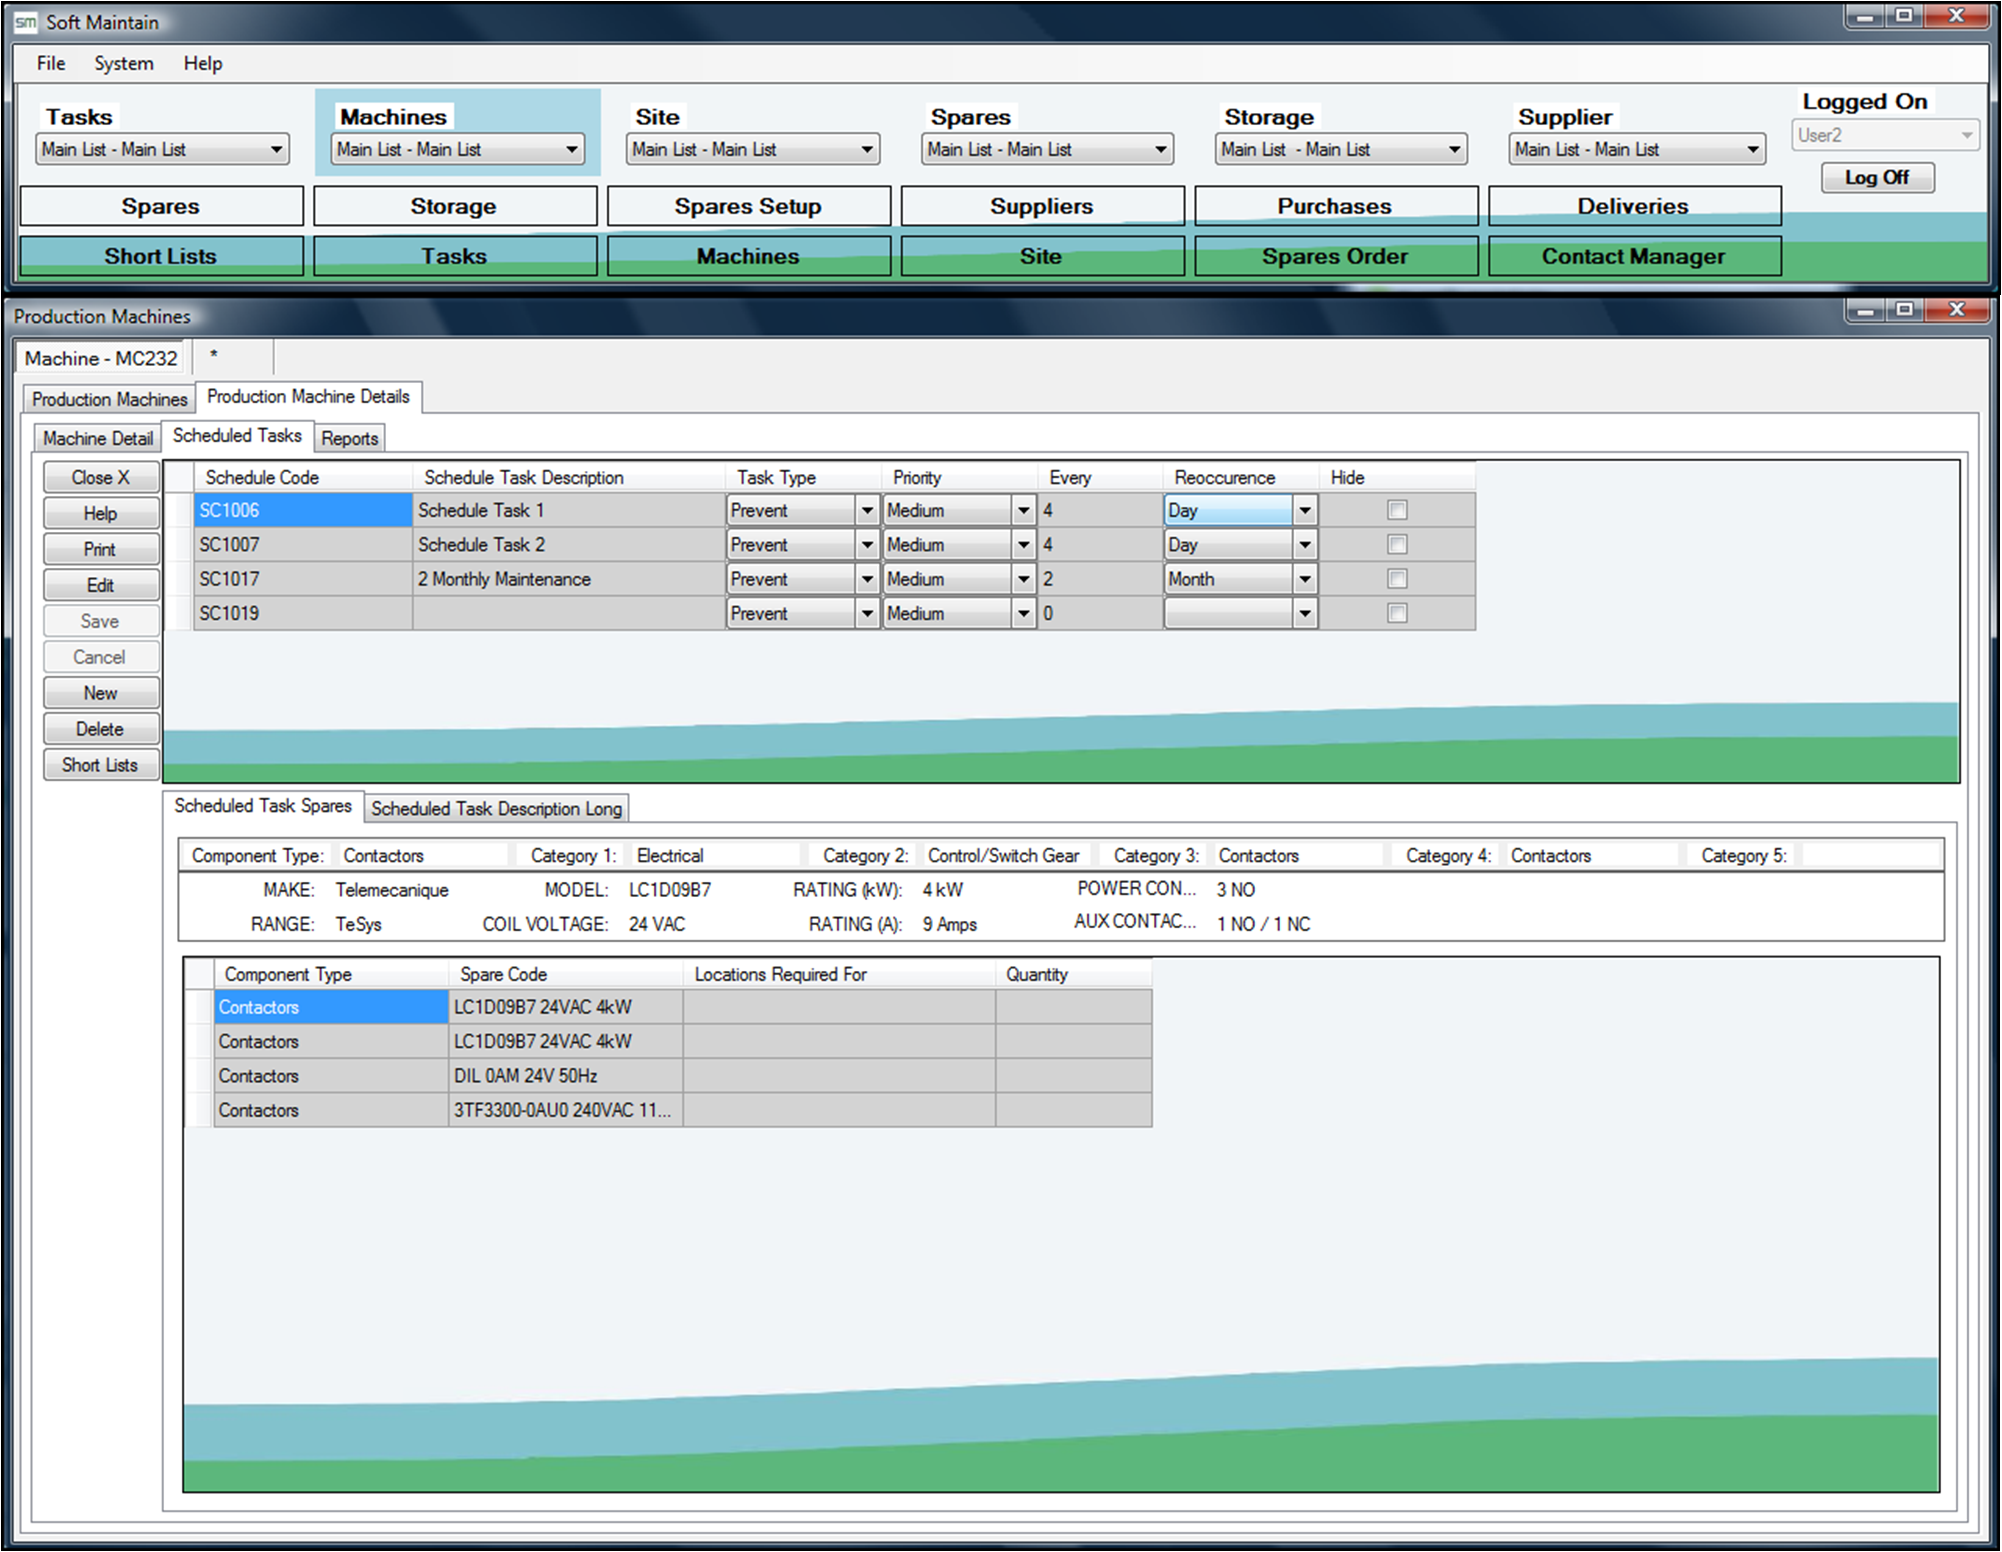The image size is (2002, 1552).
Task: Open Reoccurence dropdown for SC1017
Action: click(x=1305, y=579)
